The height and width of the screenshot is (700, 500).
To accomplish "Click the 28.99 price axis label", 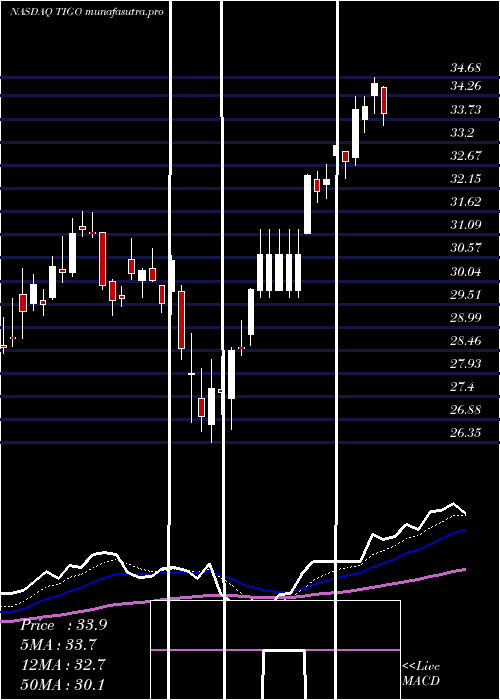I will (x=465, y=318).
